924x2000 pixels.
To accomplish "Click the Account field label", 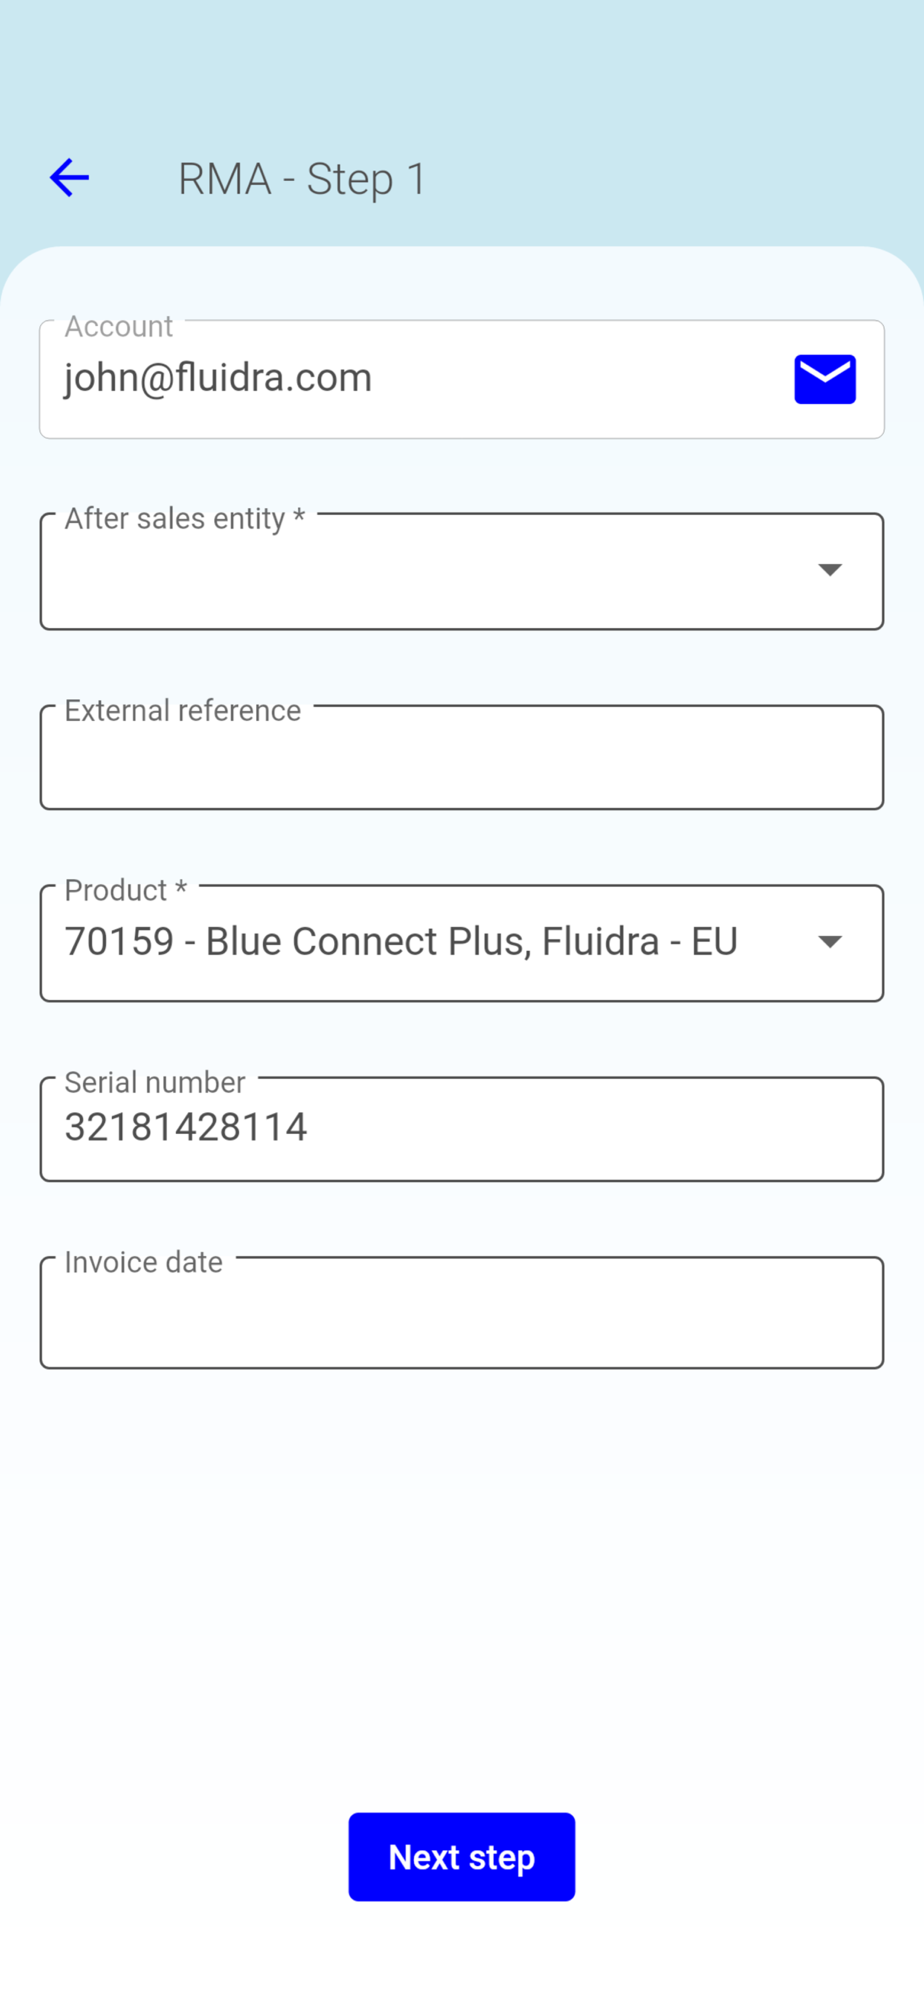I will pos(119,327).
